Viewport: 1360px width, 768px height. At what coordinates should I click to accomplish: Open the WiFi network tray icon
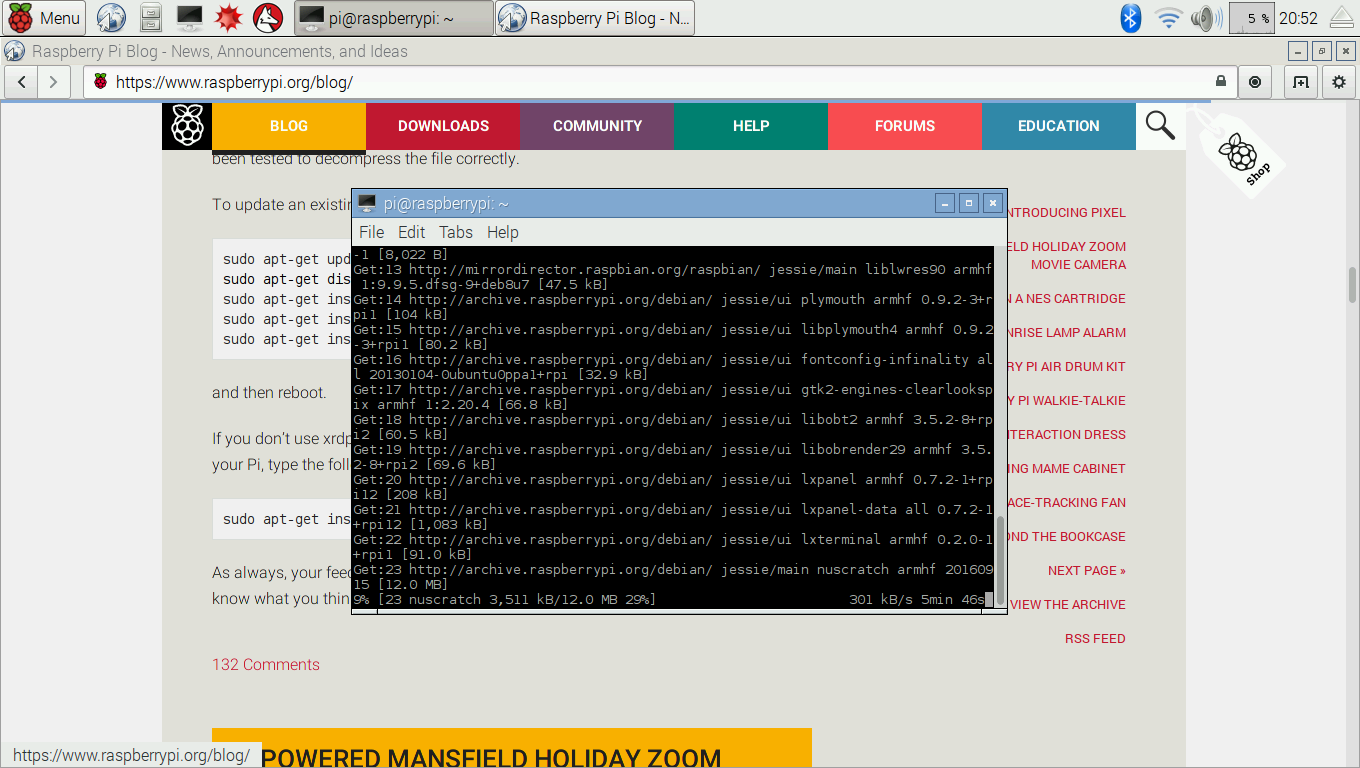(x=1167, y=17)
